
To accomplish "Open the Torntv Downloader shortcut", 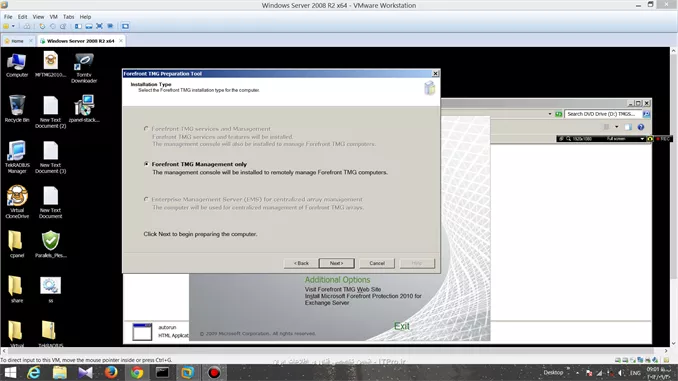I will tap(84, 68).
